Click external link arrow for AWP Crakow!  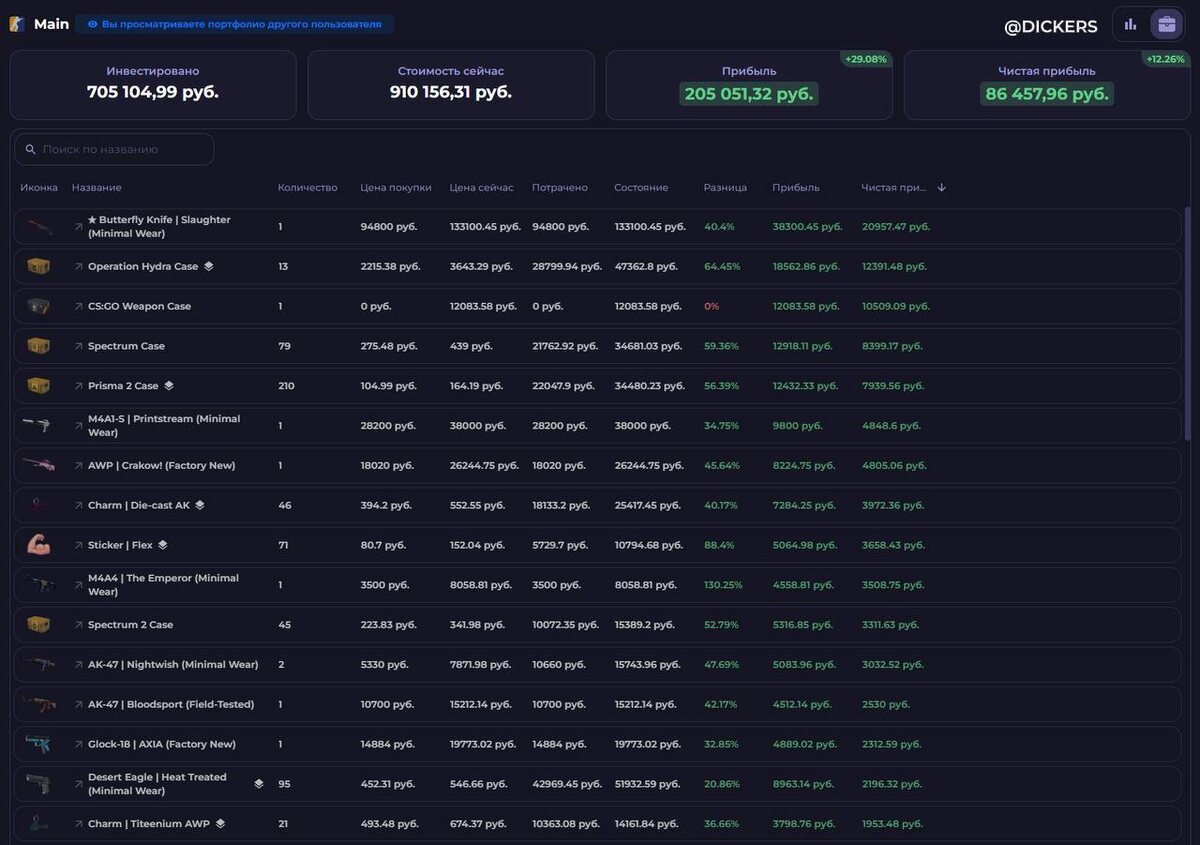pyautogui.click(x=79, y=466)
